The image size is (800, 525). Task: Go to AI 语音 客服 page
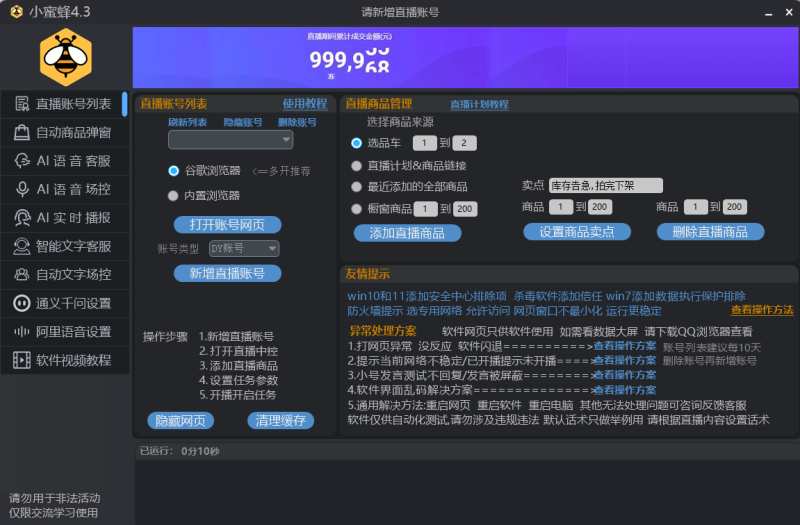coord(64,161)
